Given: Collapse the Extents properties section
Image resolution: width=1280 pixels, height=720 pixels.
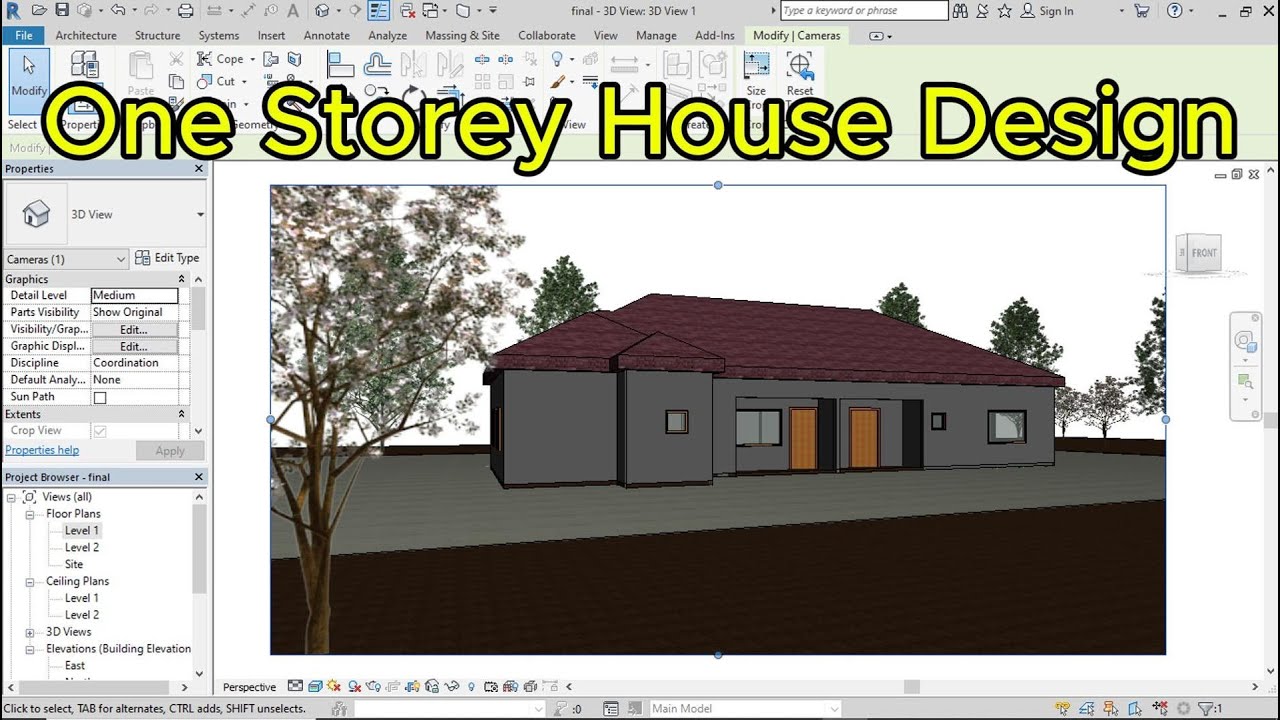Looking at the screenshot, I should pyautogui.click(x=181, y=414).
